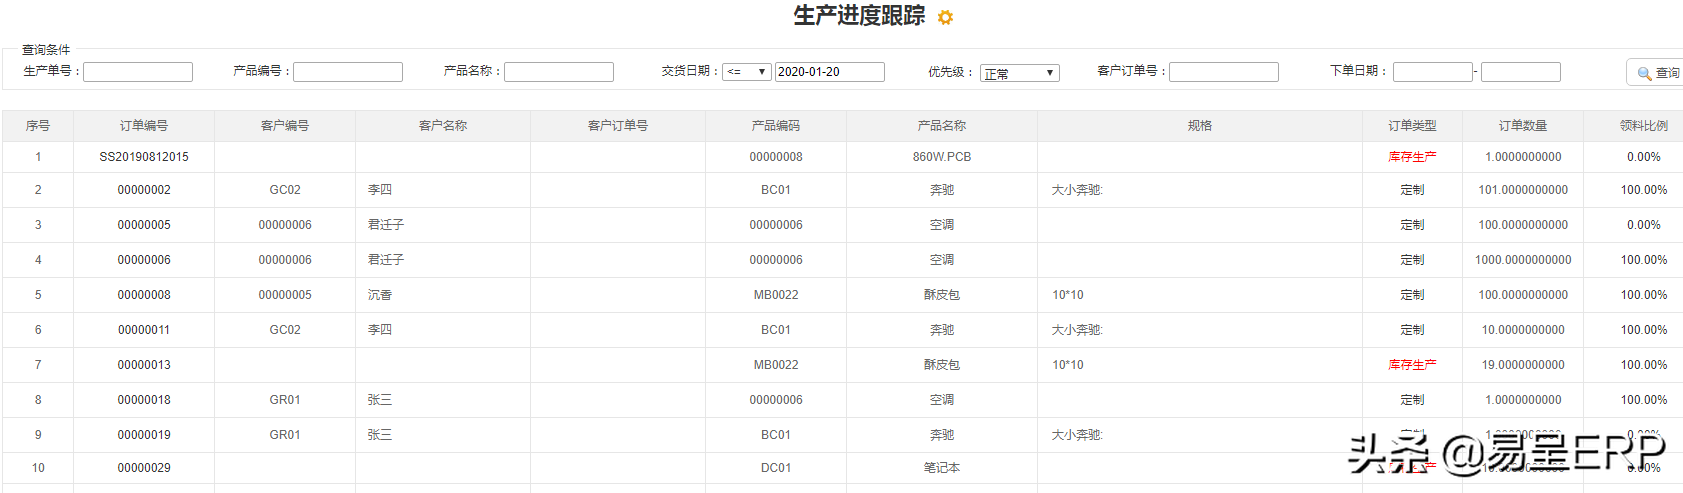This screenshot has width=1683, height=493.
Task: Click the 订单类型 column header
Action: 1412,126
